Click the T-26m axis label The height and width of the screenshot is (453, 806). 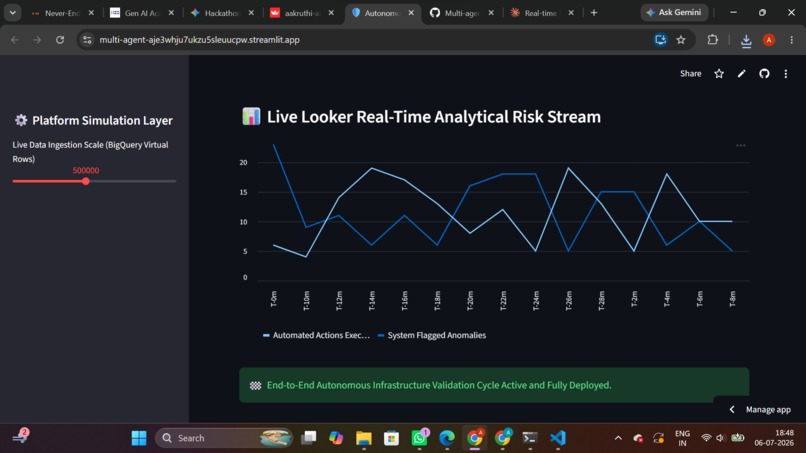pos(569,300)
